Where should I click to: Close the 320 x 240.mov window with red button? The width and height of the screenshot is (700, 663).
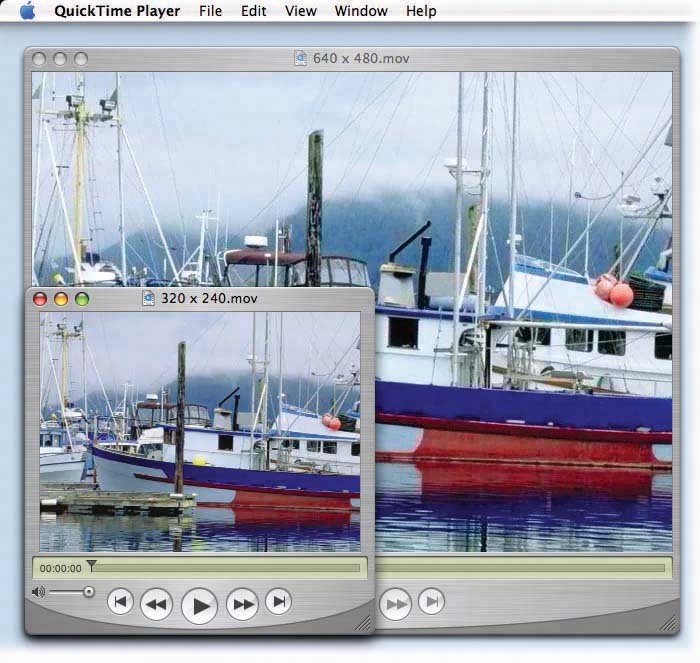click(x=40, y=299)
